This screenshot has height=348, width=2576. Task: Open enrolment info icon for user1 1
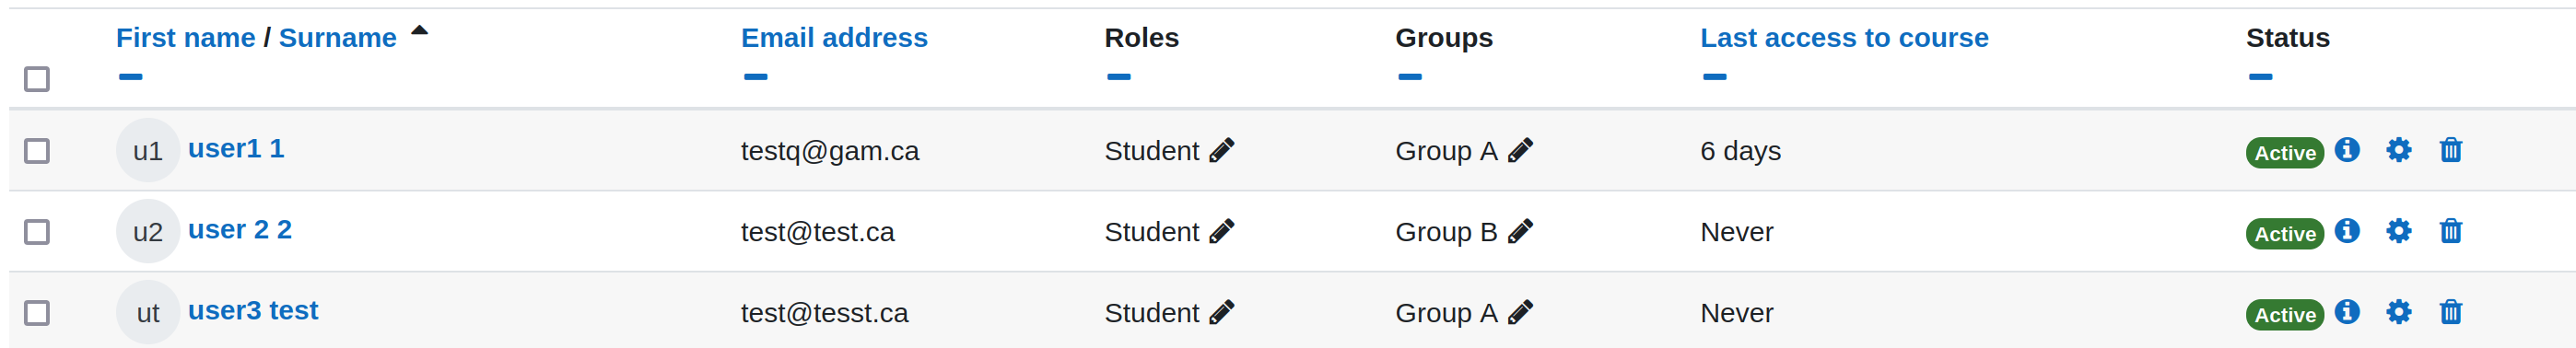pyautogui.click(x=2347, y=150)
